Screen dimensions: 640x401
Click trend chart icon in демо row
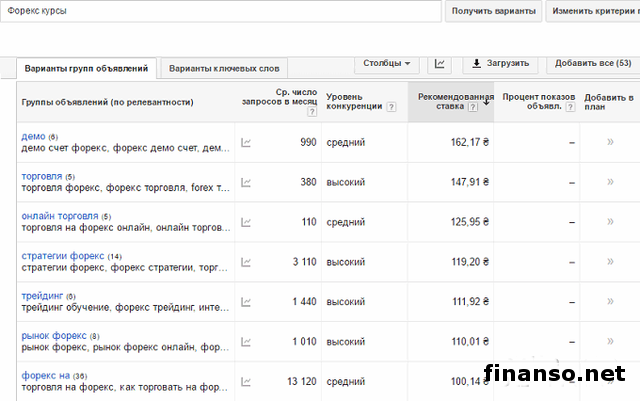click(x=247, y=143)
